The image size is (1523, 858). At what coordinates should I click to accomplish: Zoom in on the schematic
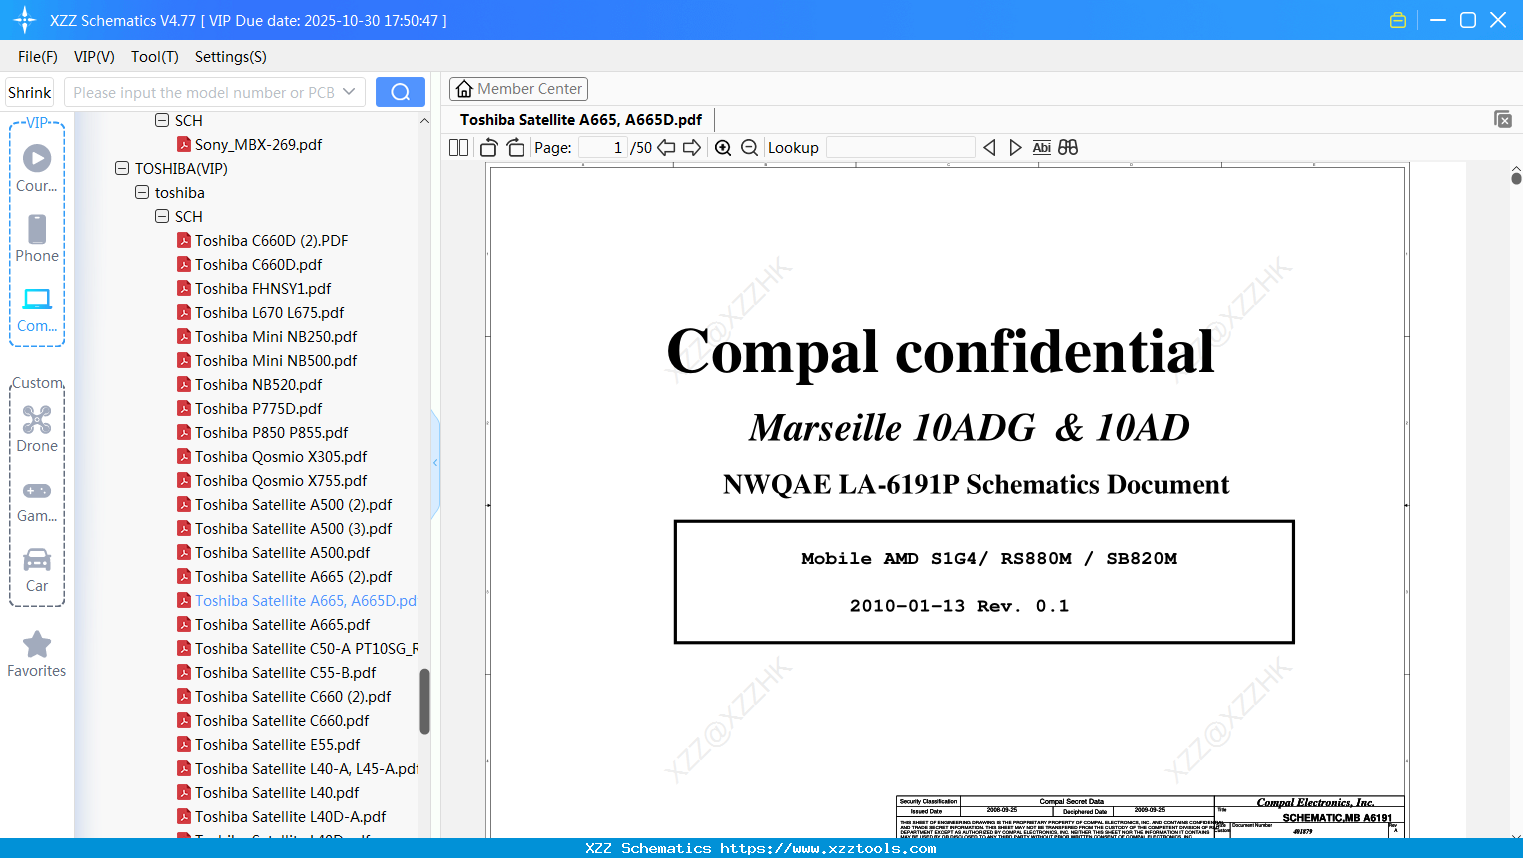pyautogui.click(x=723, y=148)
